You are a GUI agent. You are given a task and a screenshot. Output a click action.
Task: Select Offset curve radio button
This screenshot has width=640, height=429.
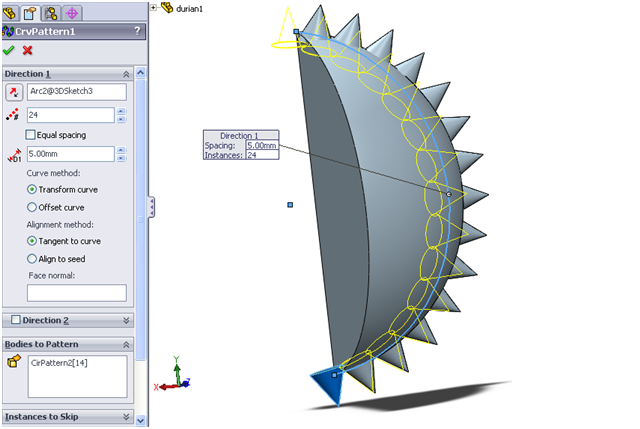pos(32,207)
